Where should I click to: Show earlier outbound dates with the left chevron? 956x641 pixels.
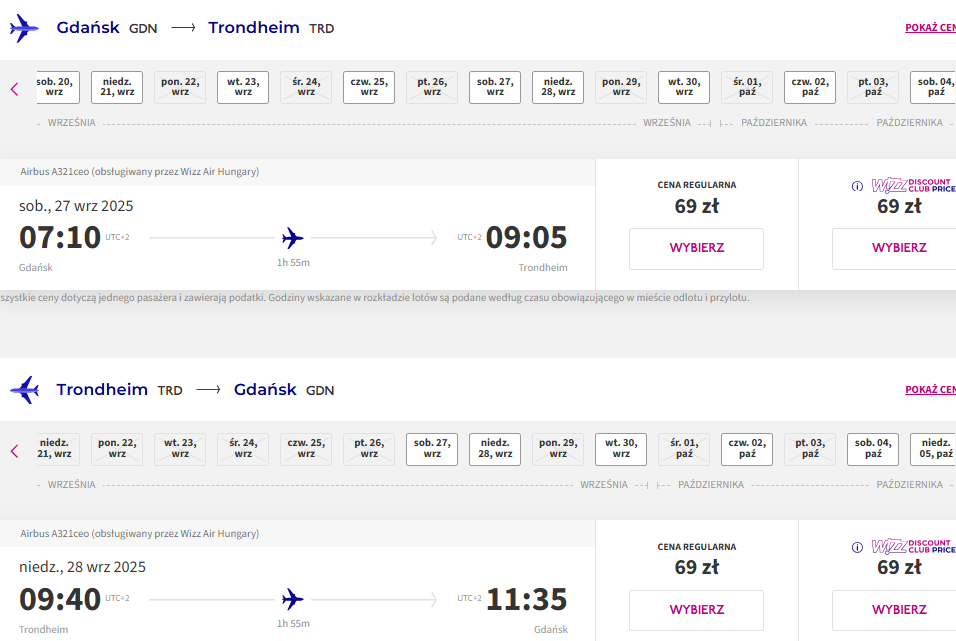pos(15,89)
